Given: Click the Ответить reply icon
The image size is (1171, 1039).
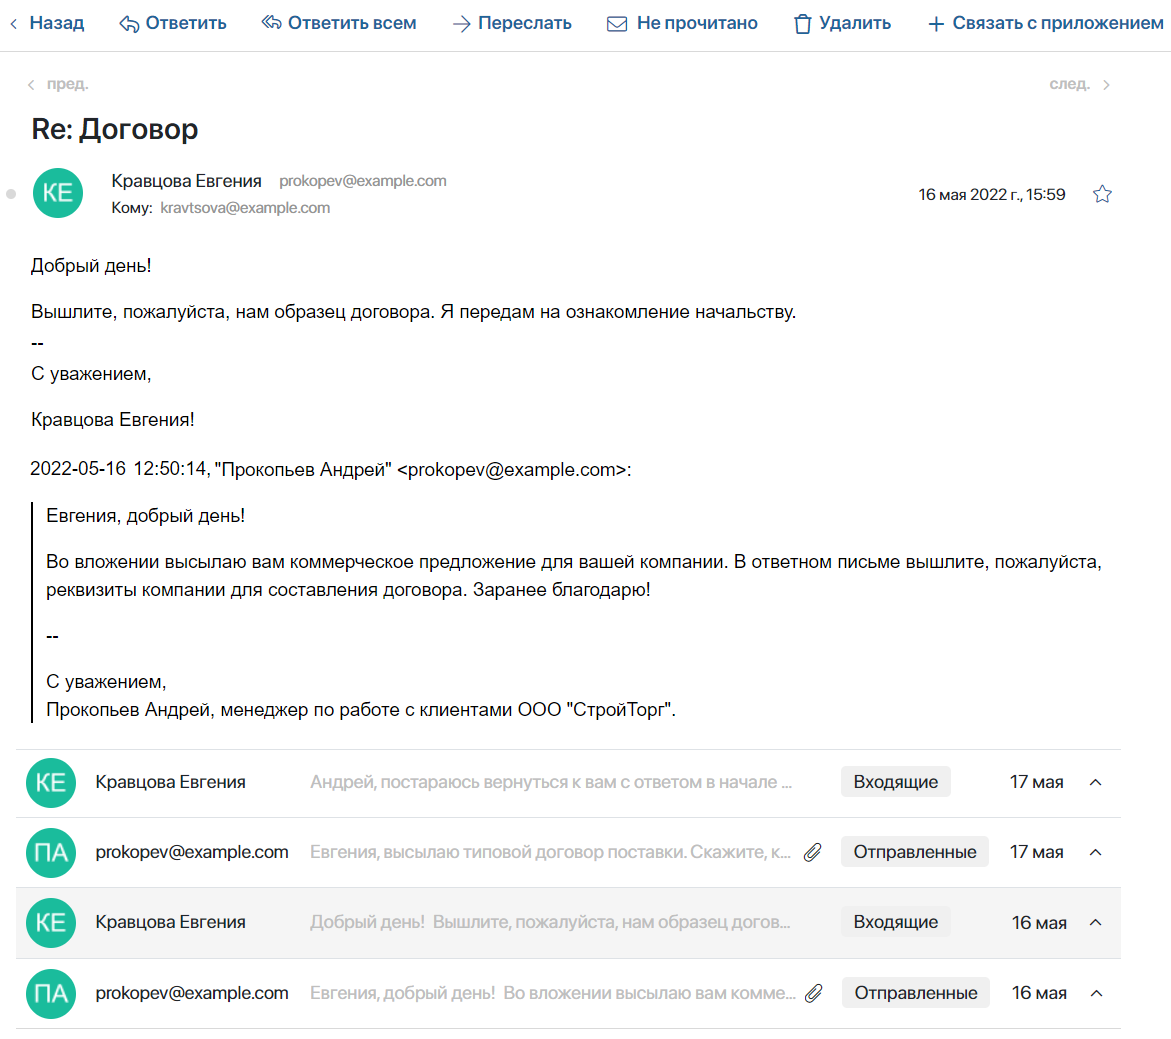Looking at the screenshot, I should click(x=129, y=24).
